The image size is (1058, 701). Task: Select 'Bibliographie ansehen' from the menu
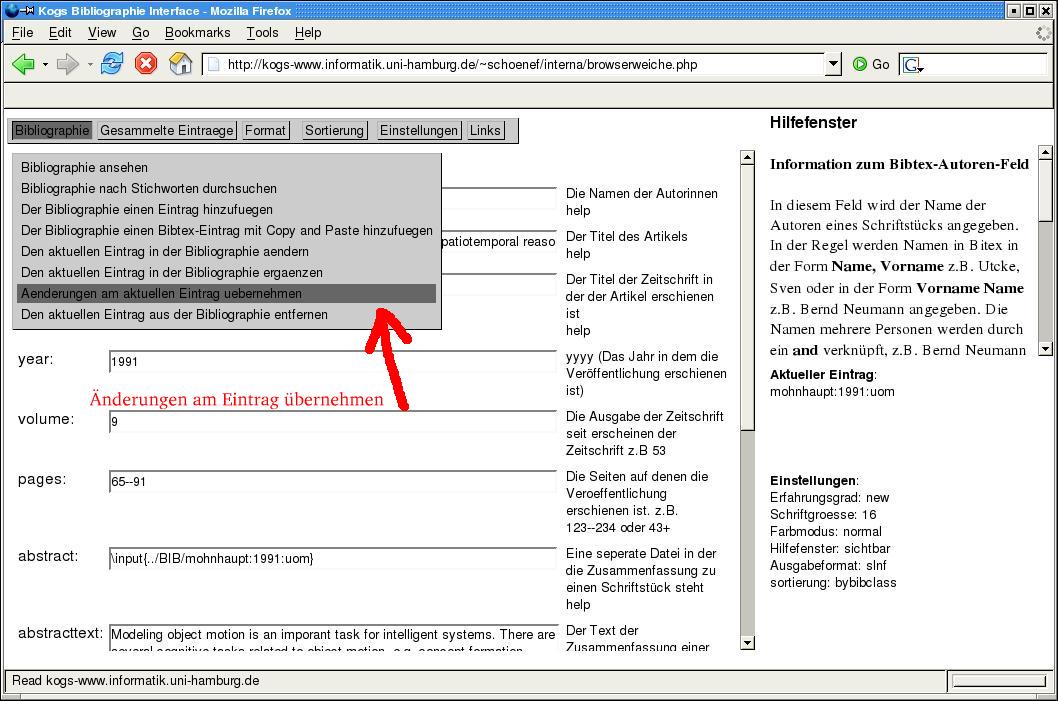click(x=226, y=167)
